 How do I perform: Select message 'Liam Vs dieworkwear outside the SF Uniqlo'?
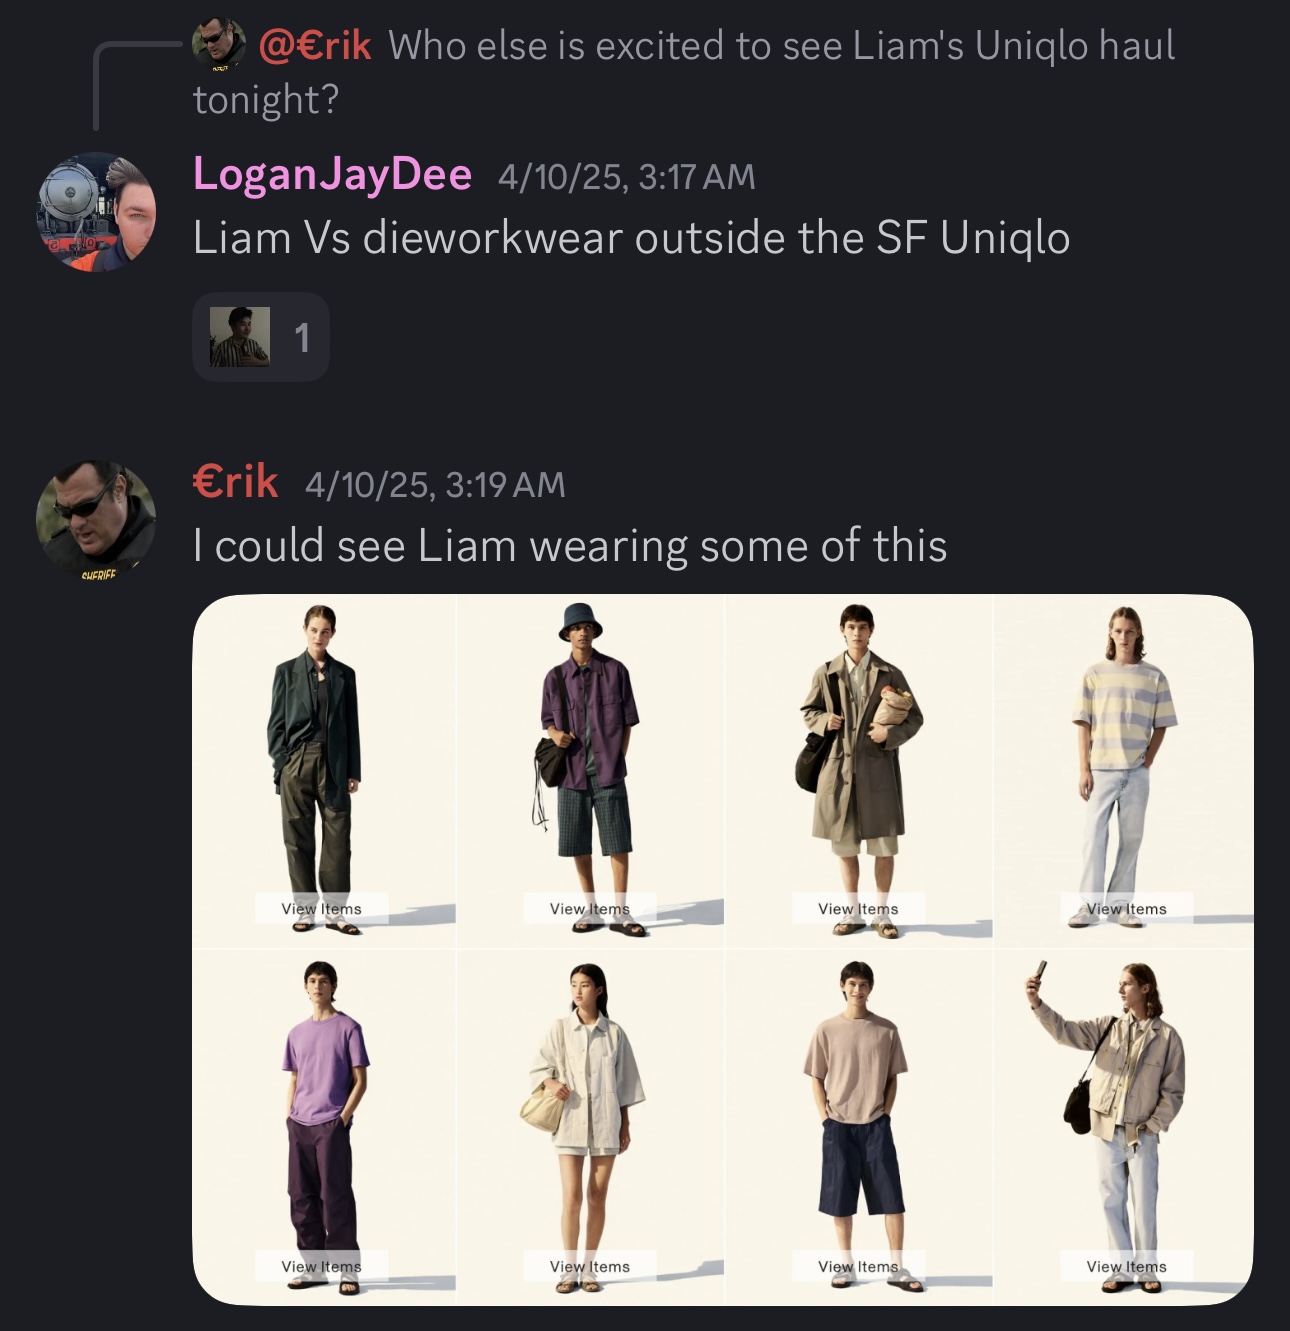[632, 238]
